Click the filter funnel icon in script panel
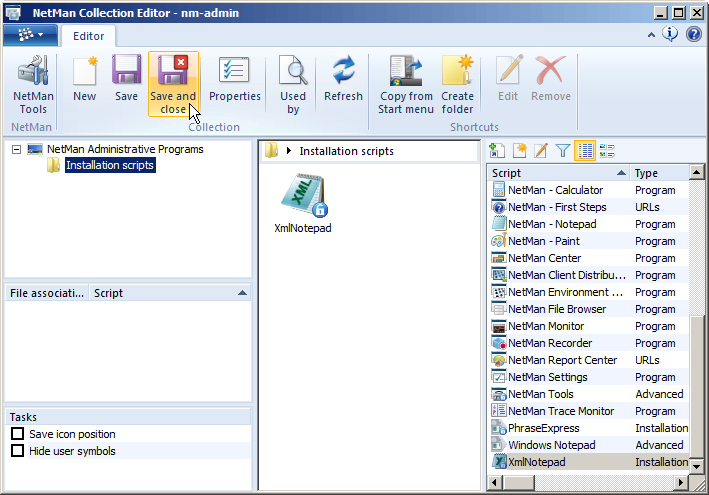Viewport: 709px width, 495px height. click(x=563, y=151)
